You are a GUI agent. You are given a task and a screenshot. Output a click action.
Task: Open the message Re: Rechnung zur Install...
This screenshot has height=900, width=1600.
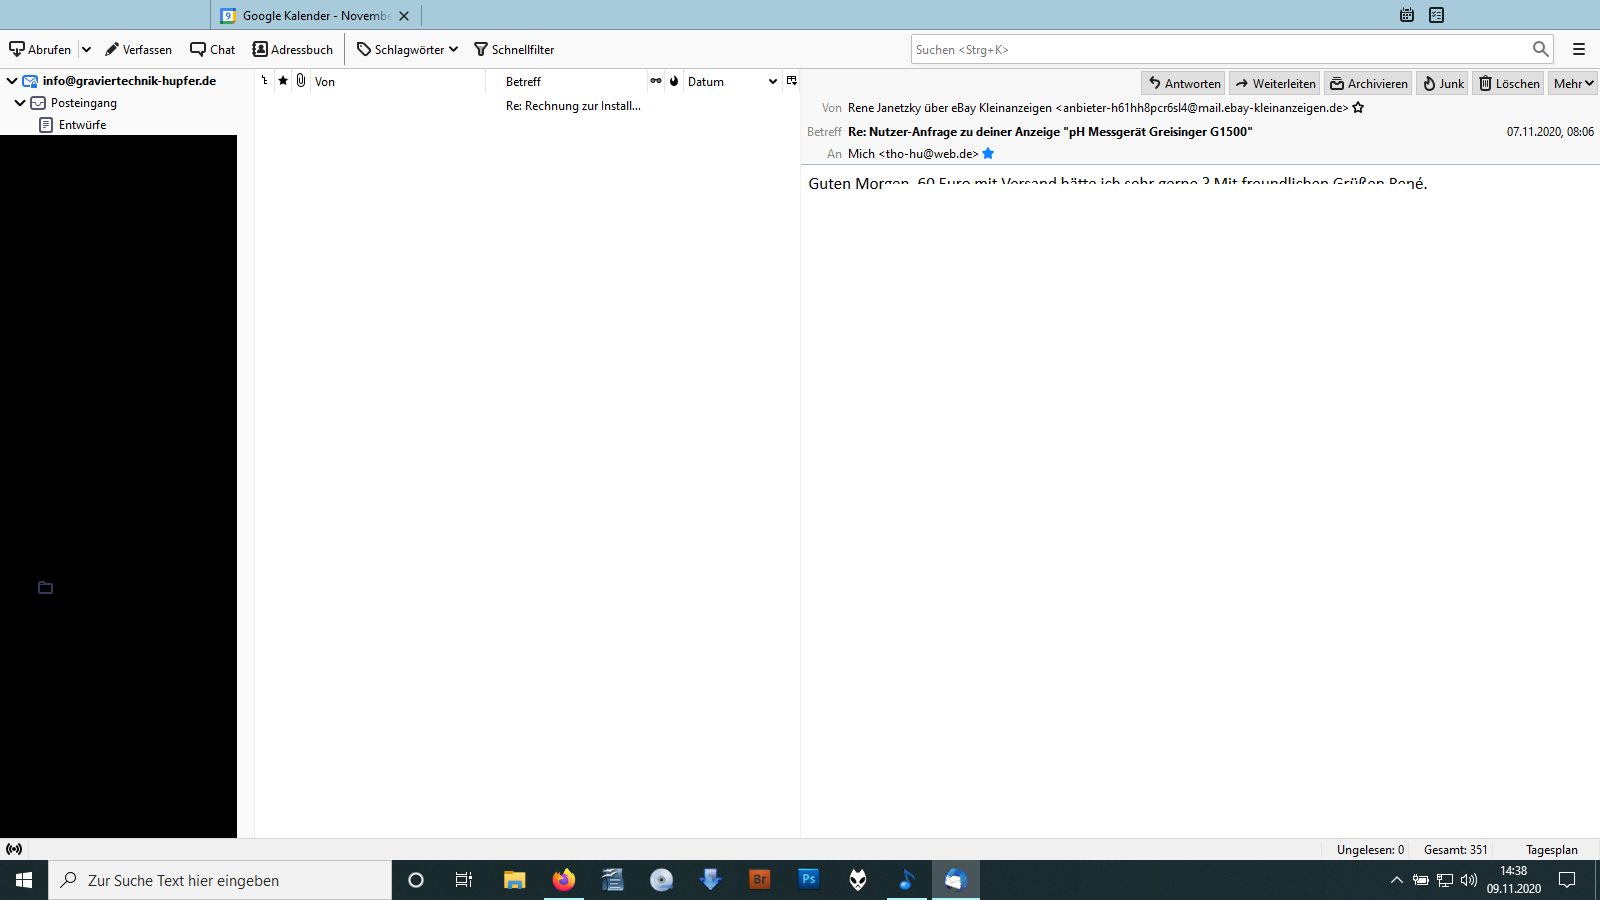point(573,106)
